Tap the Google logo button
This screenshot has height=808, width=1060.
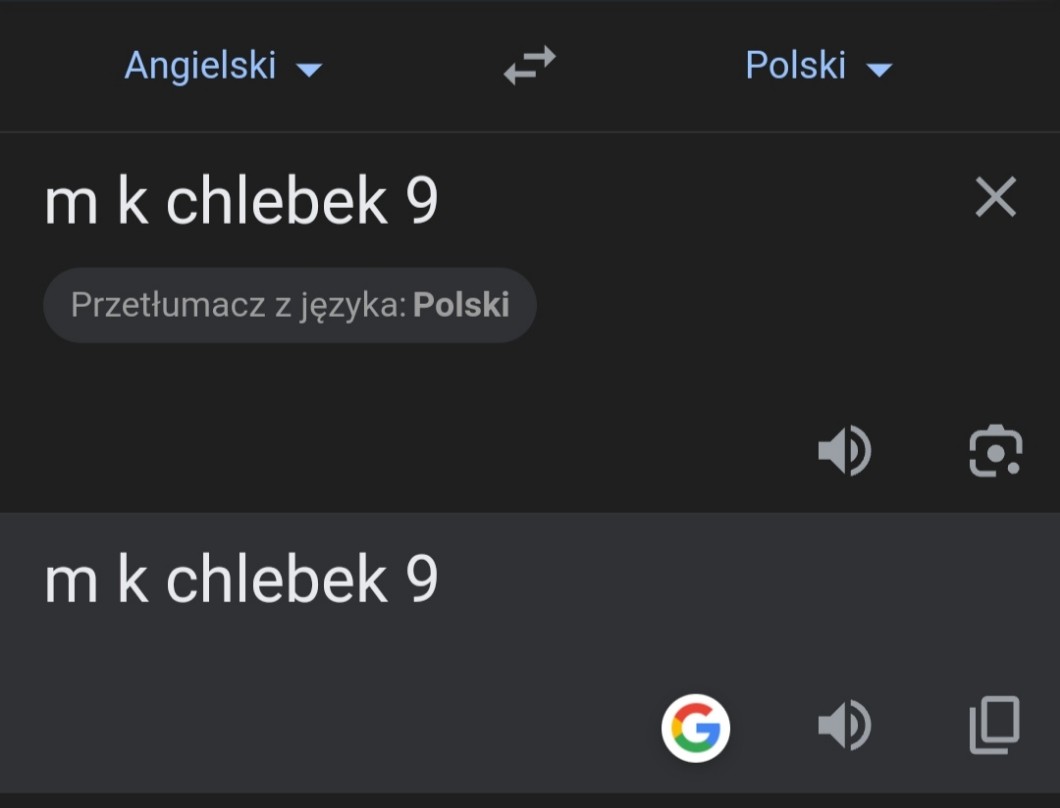pos(695,727)
